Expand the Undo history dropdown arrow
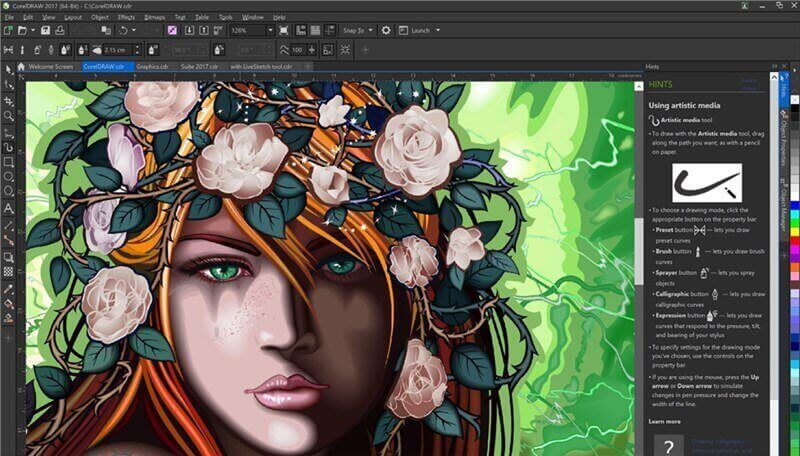This screenshot has width=800, height=456. pyautogui.click(x=134, y=31)
